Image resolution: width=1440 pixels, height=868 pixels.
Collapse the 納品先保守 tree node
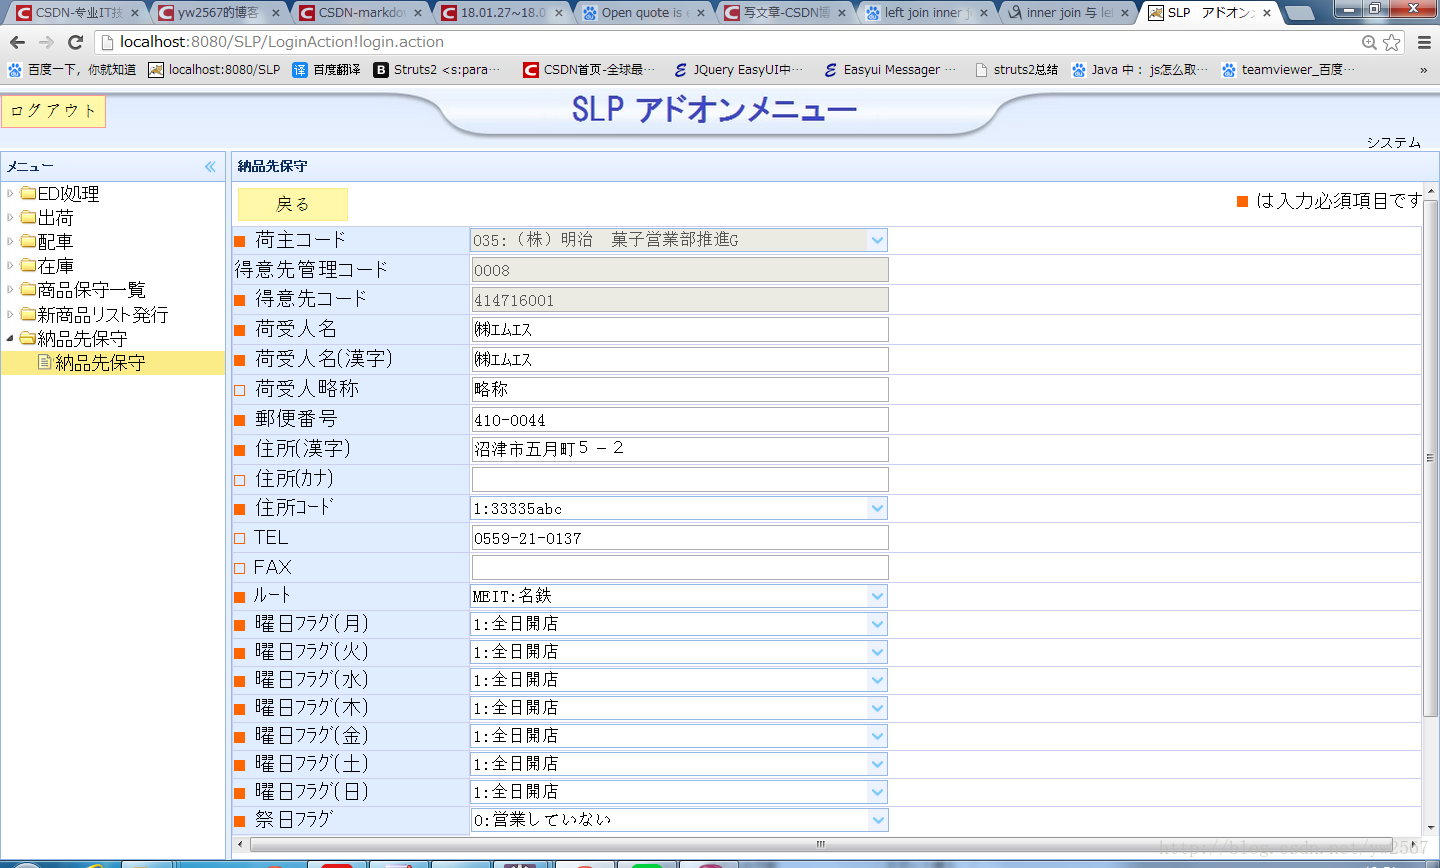click(x=10, y=338)
